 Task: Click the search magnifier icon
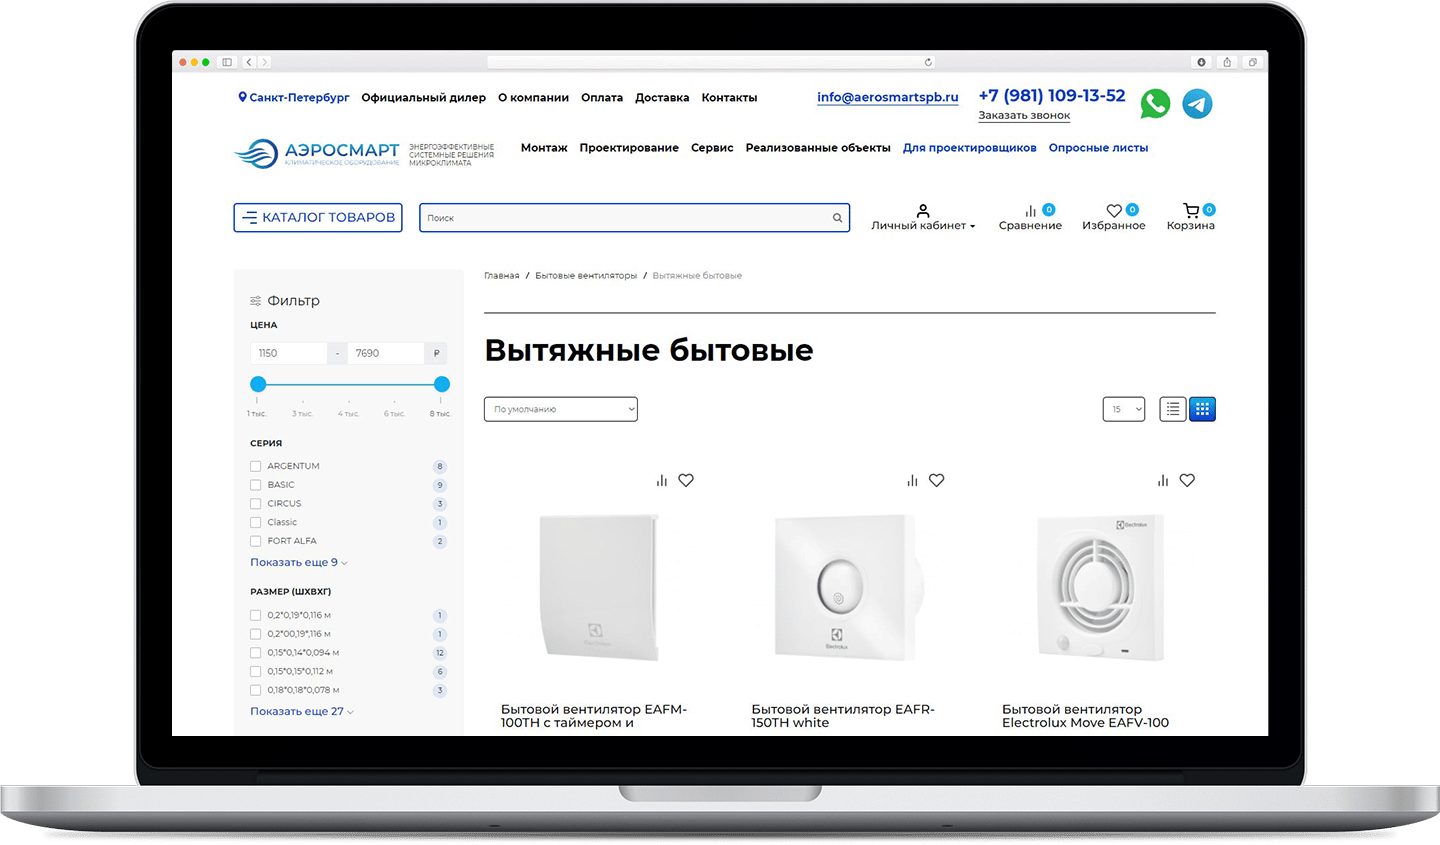(x=837, y=218)
